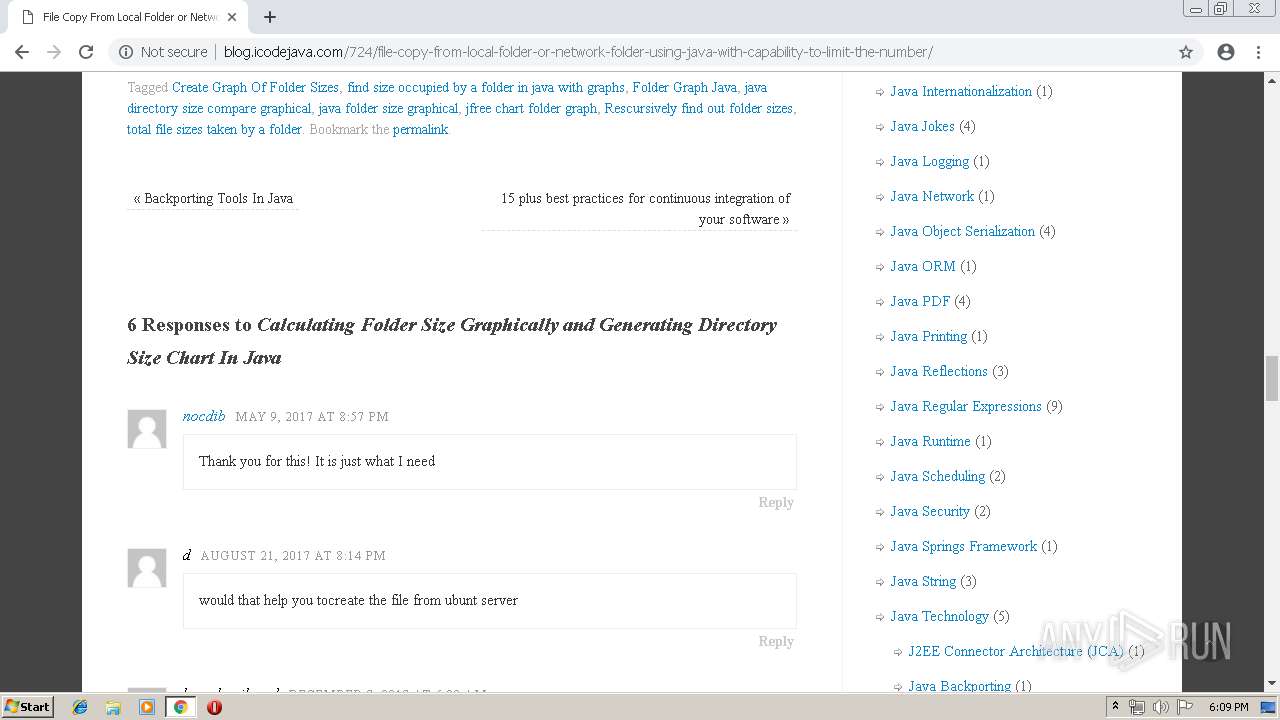Open the Java Reflections category
This screenshot has height=720, width=1280.
[x=939, y=371]
